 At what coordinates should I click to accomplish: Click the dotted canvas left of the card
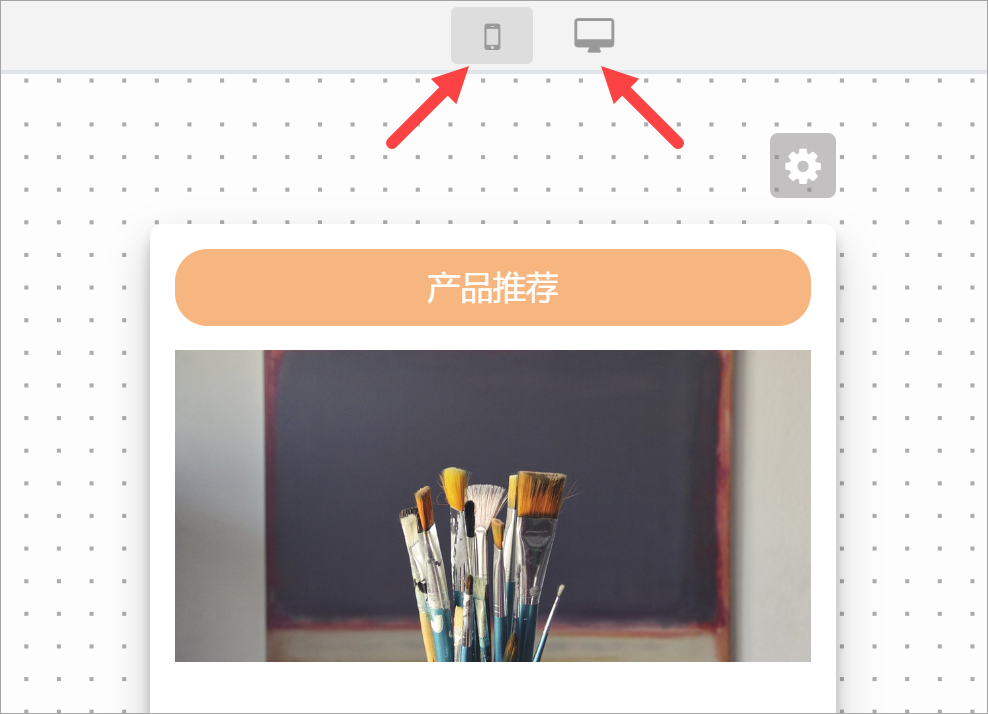pyautogui.click(x=76, y=441)
